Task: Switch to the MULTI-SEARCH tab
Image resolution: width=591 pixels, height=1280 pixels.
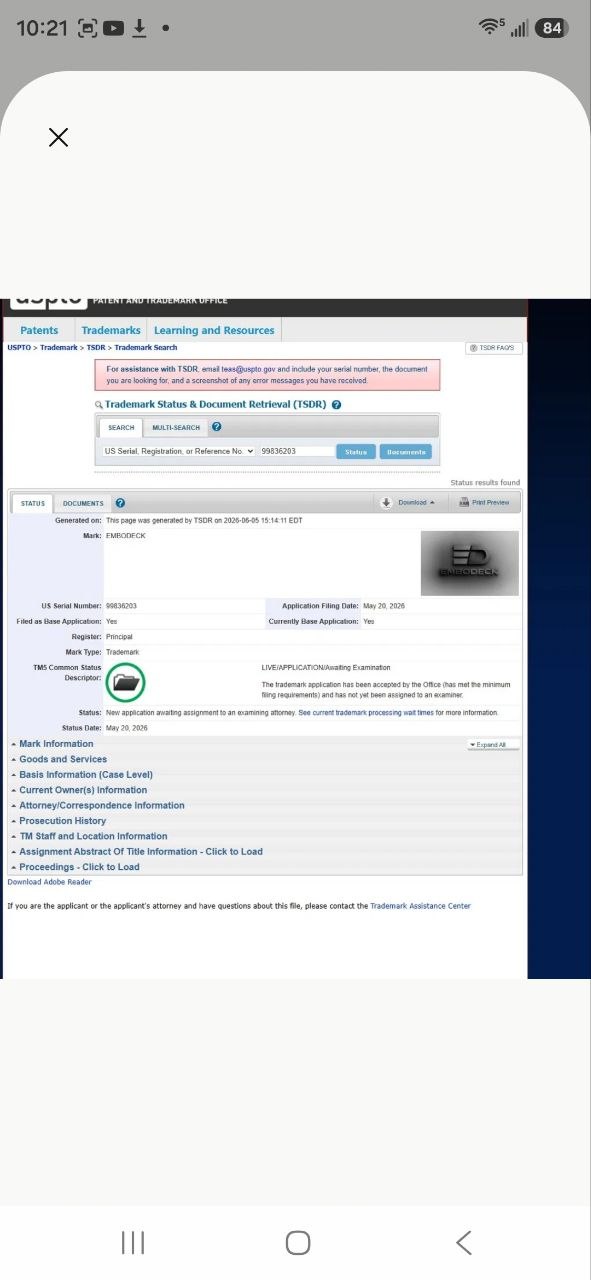Action: 176,427
